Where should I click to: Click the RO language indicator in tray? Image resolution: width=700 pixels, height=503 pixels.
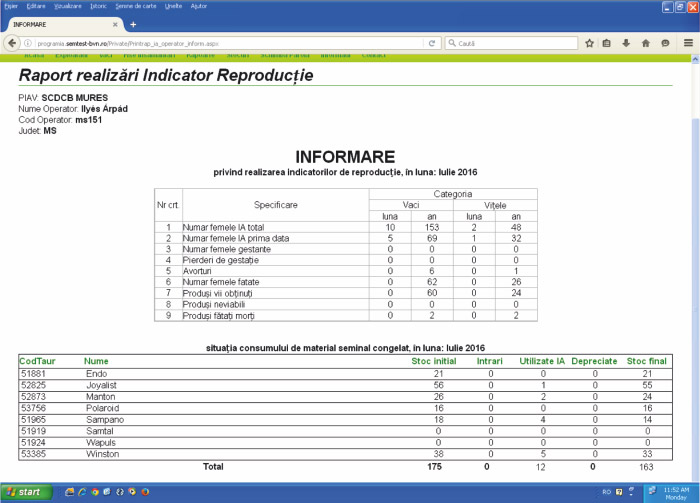[606, 492]
